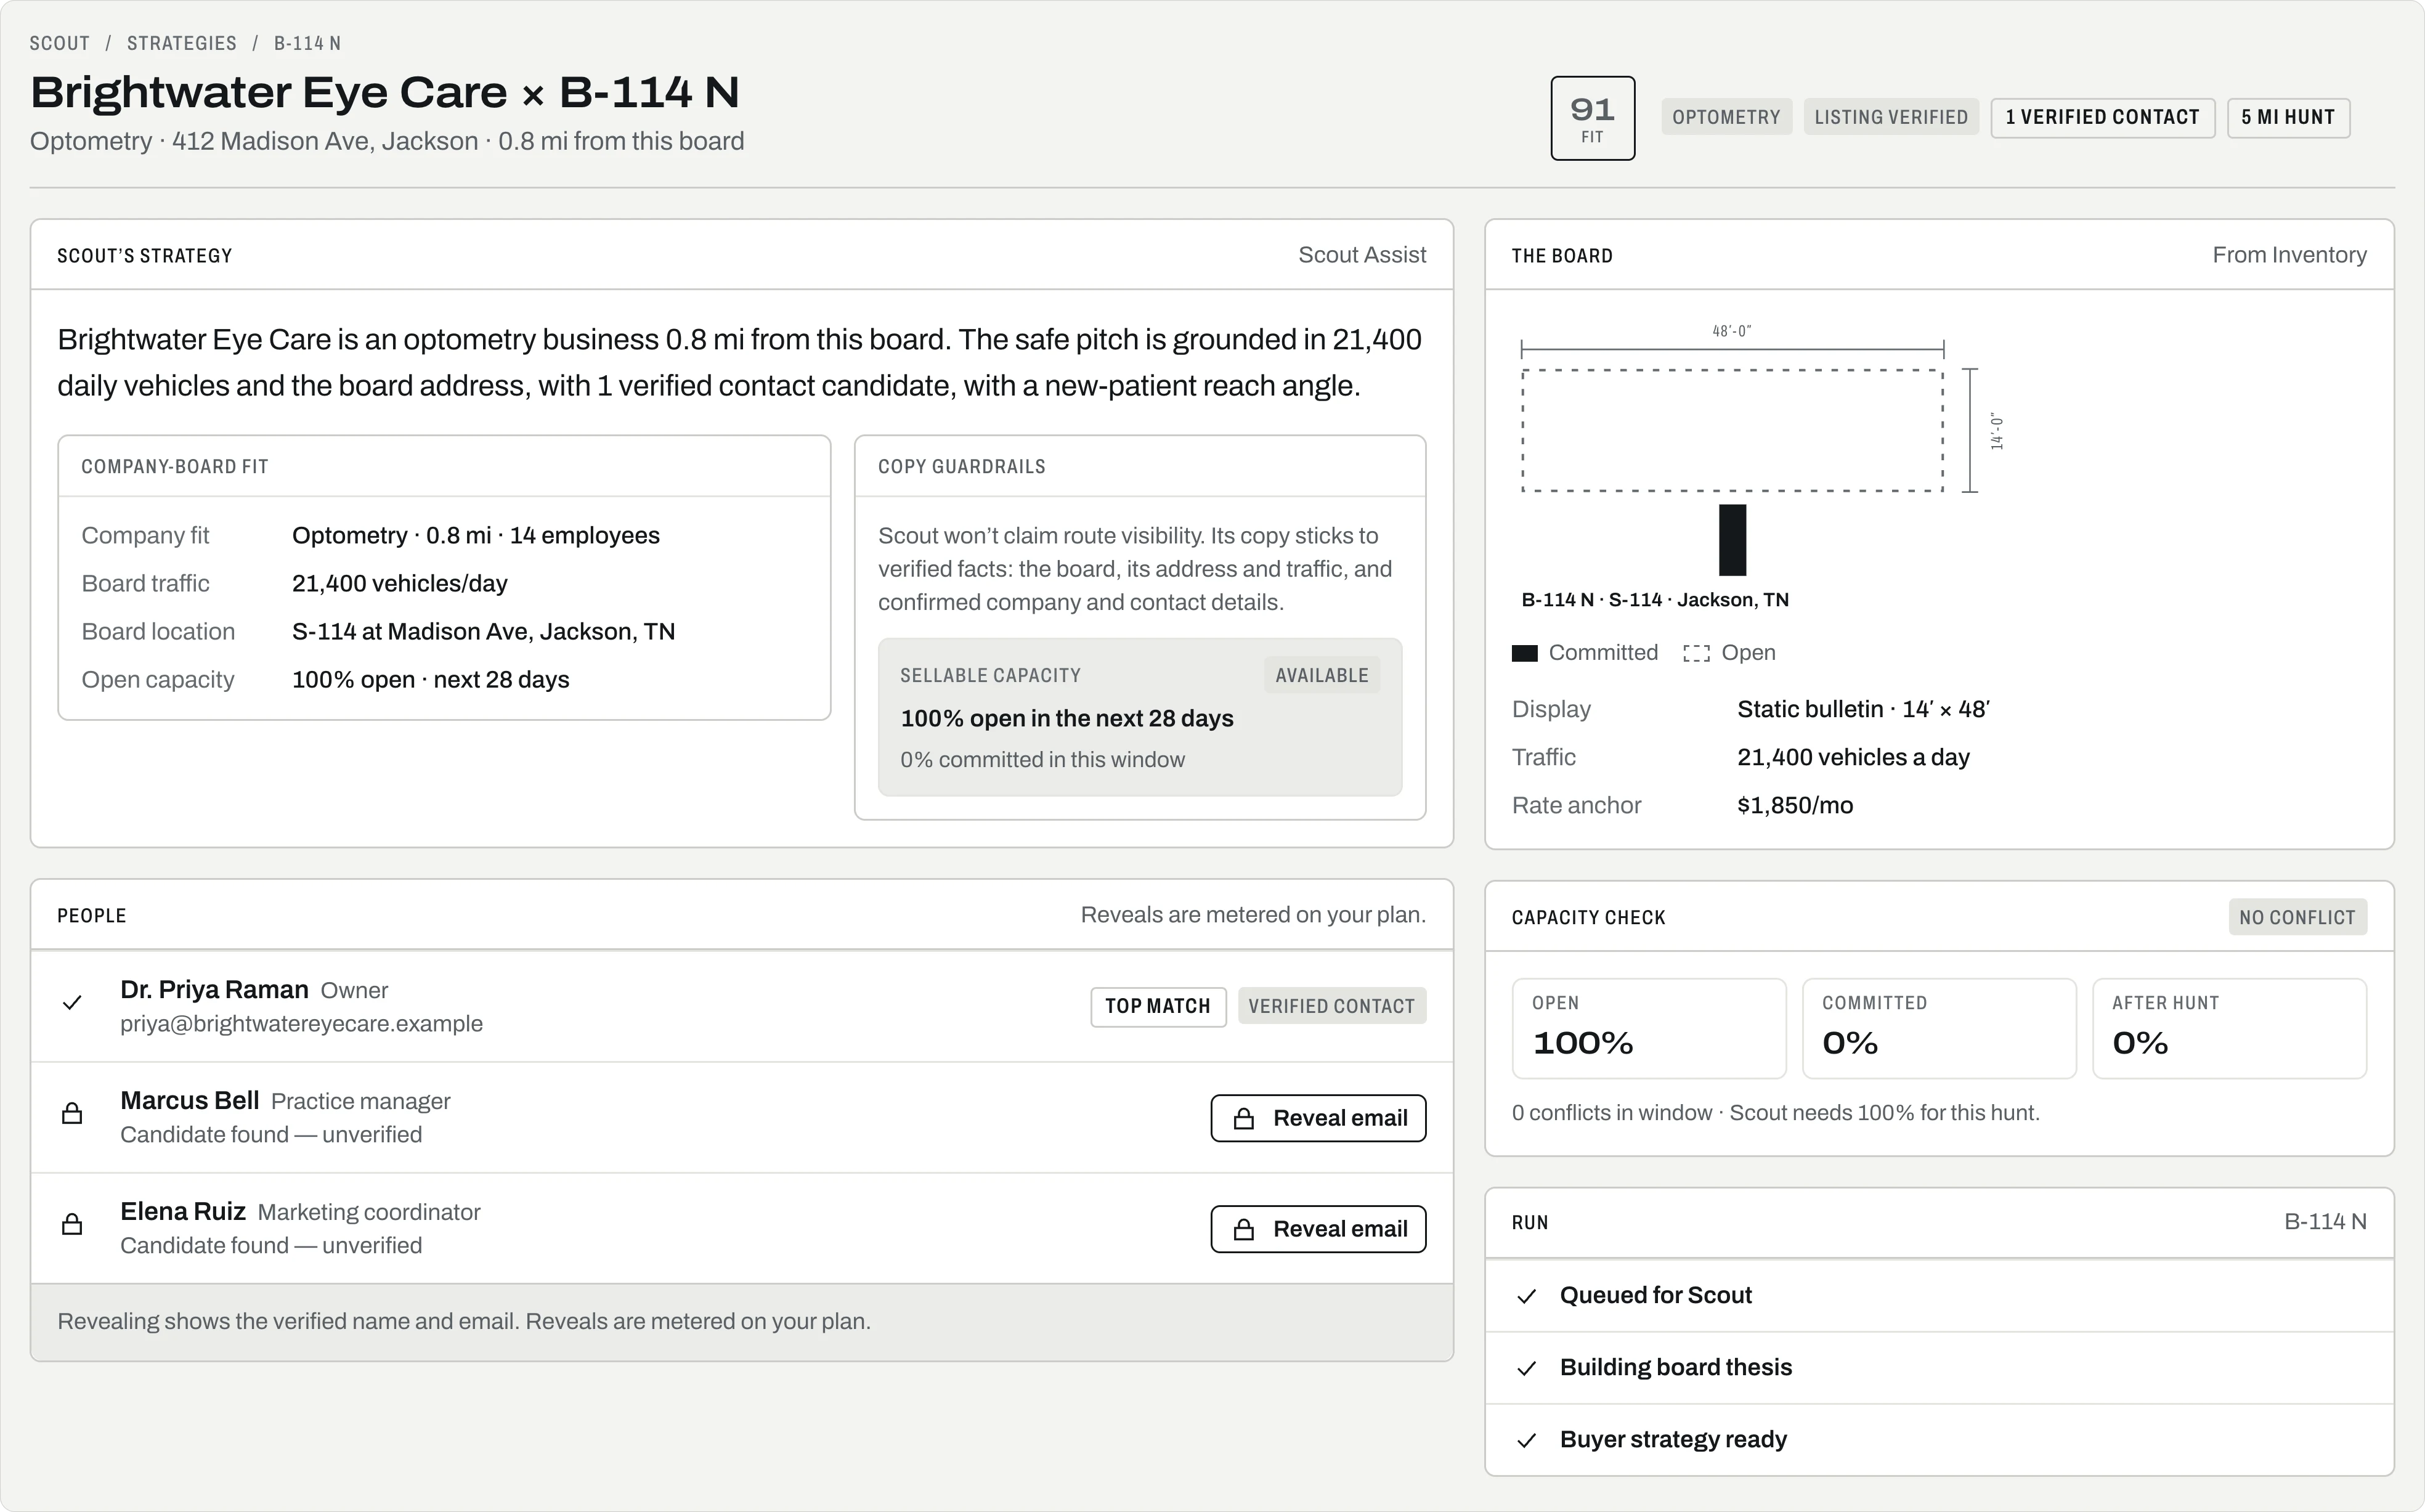The width and height of the screenshot is (2425, 1512).
Task: Click '100% open · next 28 days' value
Action: pos(430,680)
